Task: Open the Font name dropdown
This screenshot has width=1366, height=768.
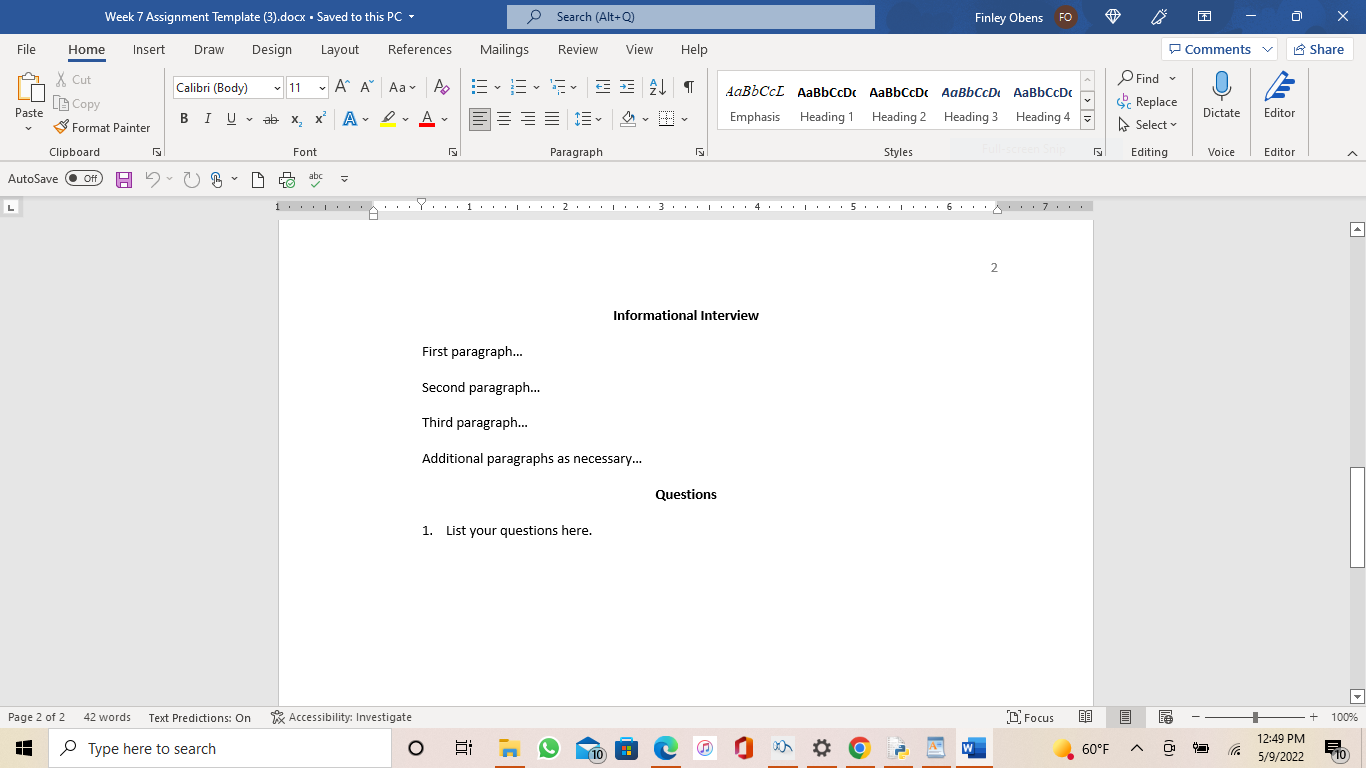Action: [277, 88]
